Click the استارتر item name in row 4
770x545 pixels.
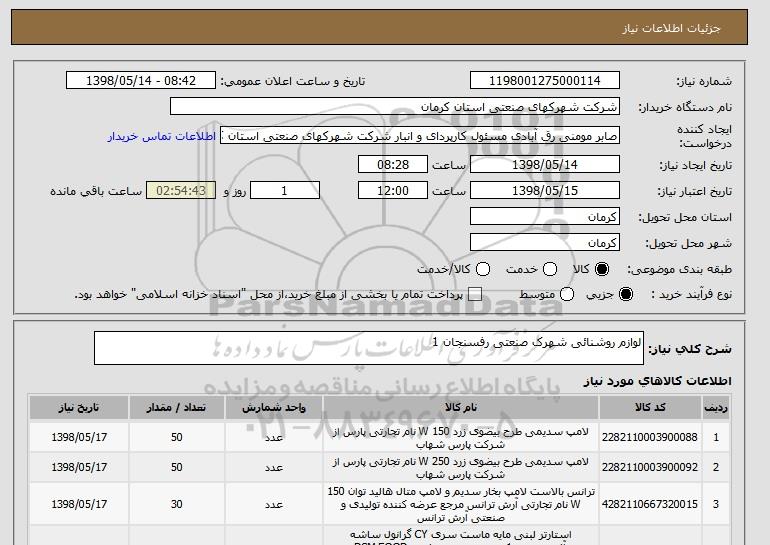coord(461,536)
